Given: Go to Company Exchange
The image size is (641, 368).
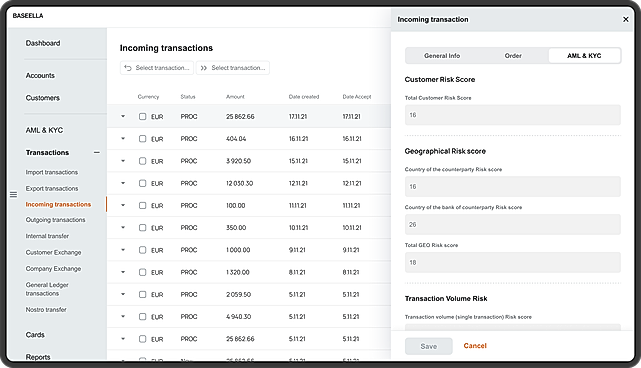Looking at the screenshot, I should [54, 269].
